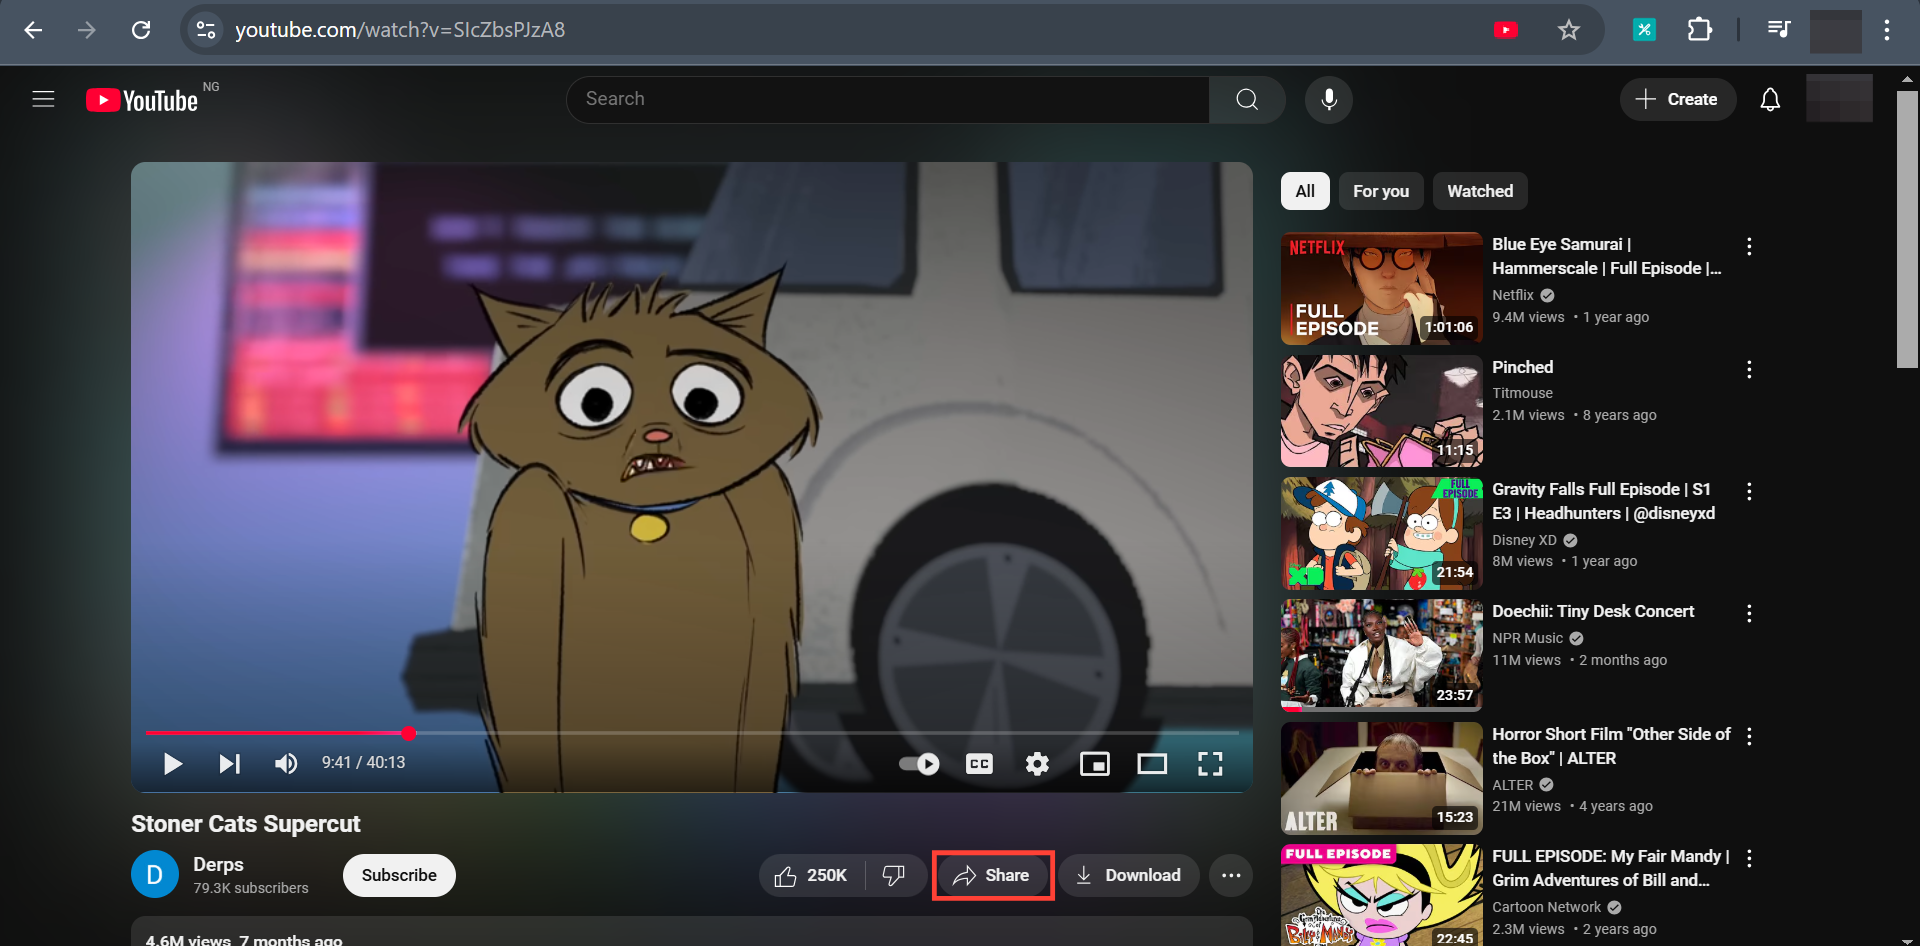Select the Watched filter chip
Screen dimensions: 1920x946
click(1480, 191)
